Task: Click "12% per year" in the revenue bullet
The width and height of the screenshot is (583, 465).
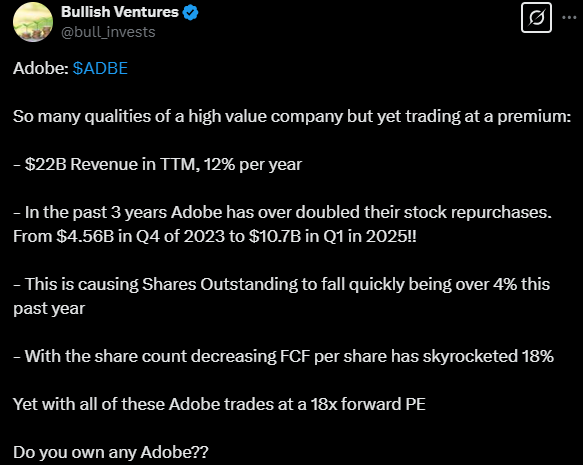Action: (x=252, y=164)
